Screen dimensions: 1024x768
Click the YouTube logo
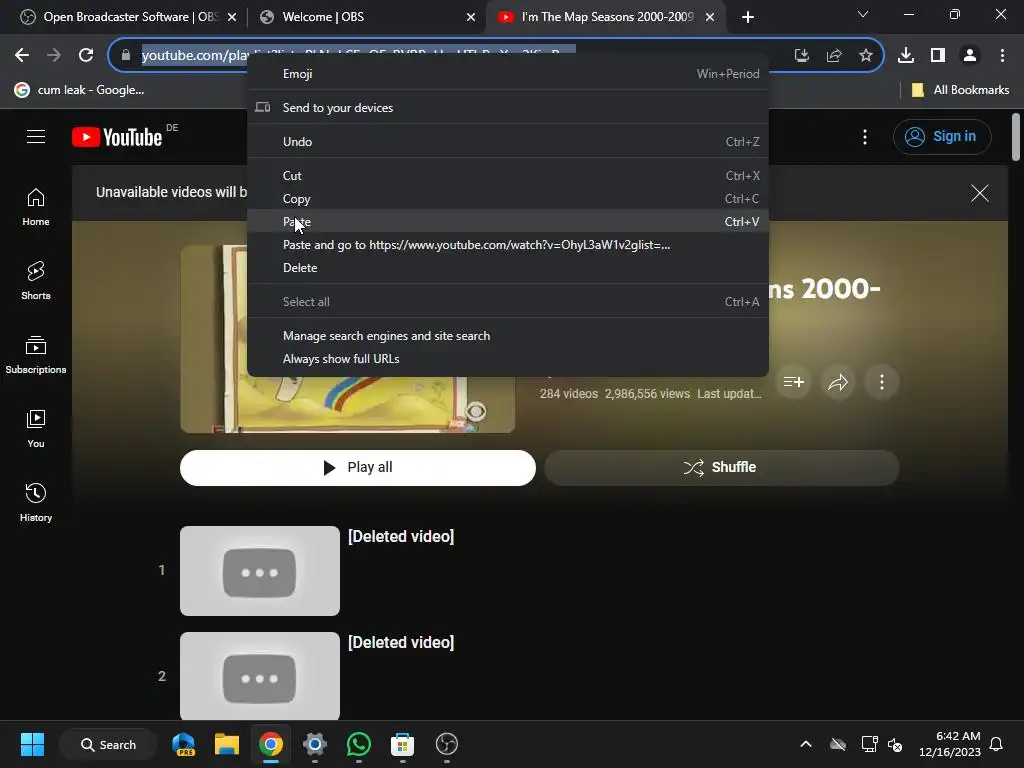coord(118,137)
